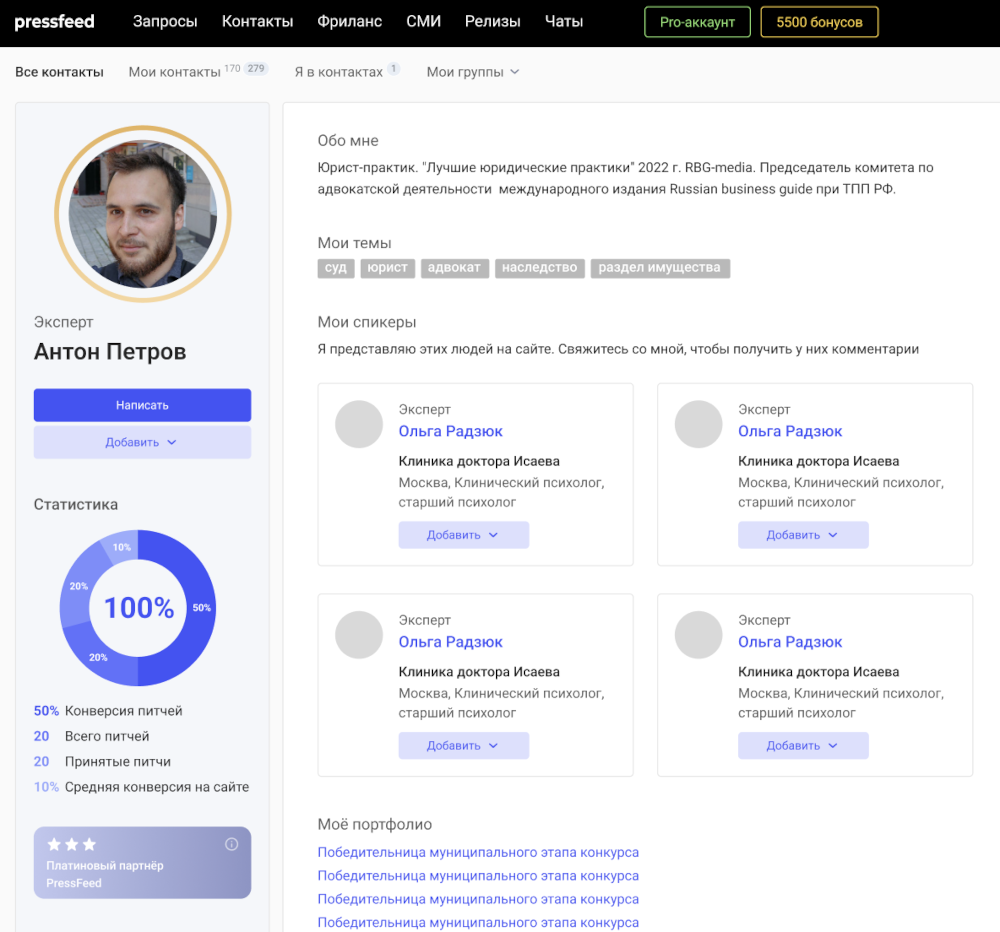Open the Фриланс menu item
The width and height of the screenshot is (1000, 932).
coord(349,22)
